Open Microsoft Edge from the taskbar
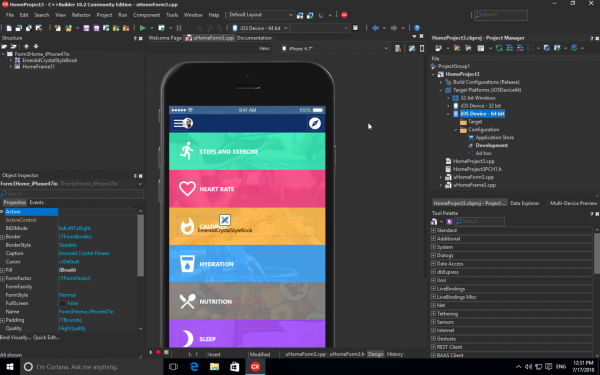 194,367
